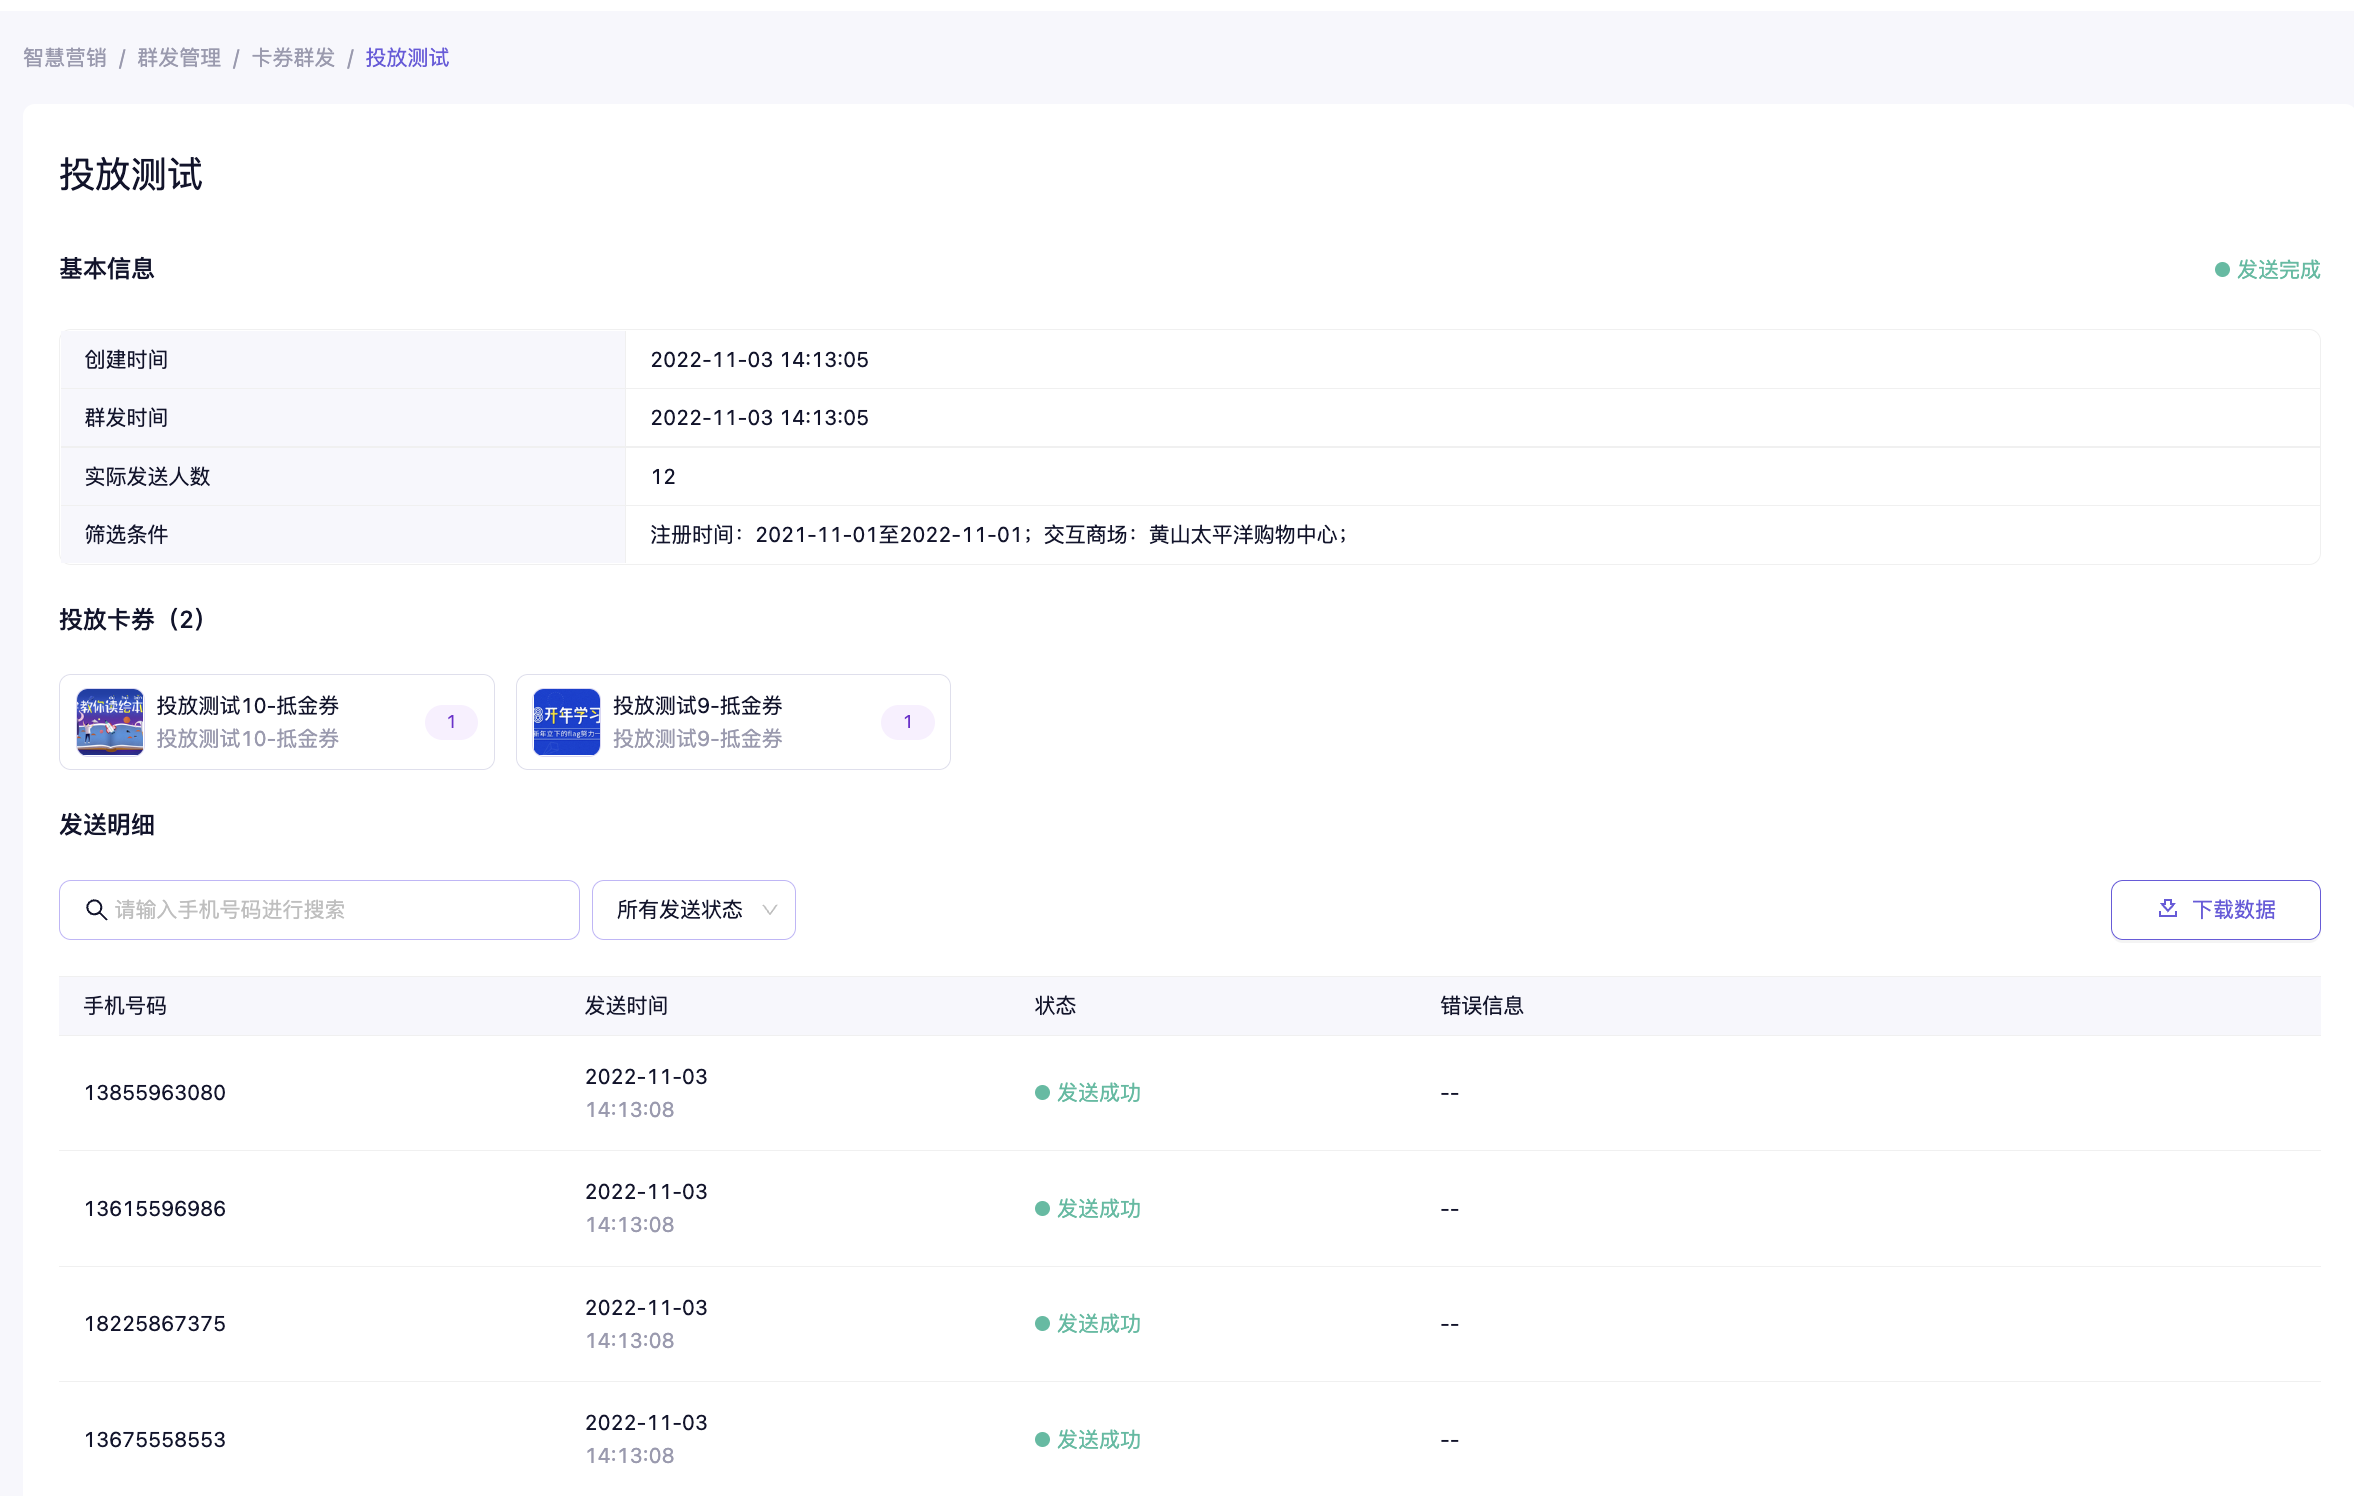This screenshot has height=1496, width=2354.
Task: Navigate to 群发管理 breadcrumb
Action: [x=179, y=58]
